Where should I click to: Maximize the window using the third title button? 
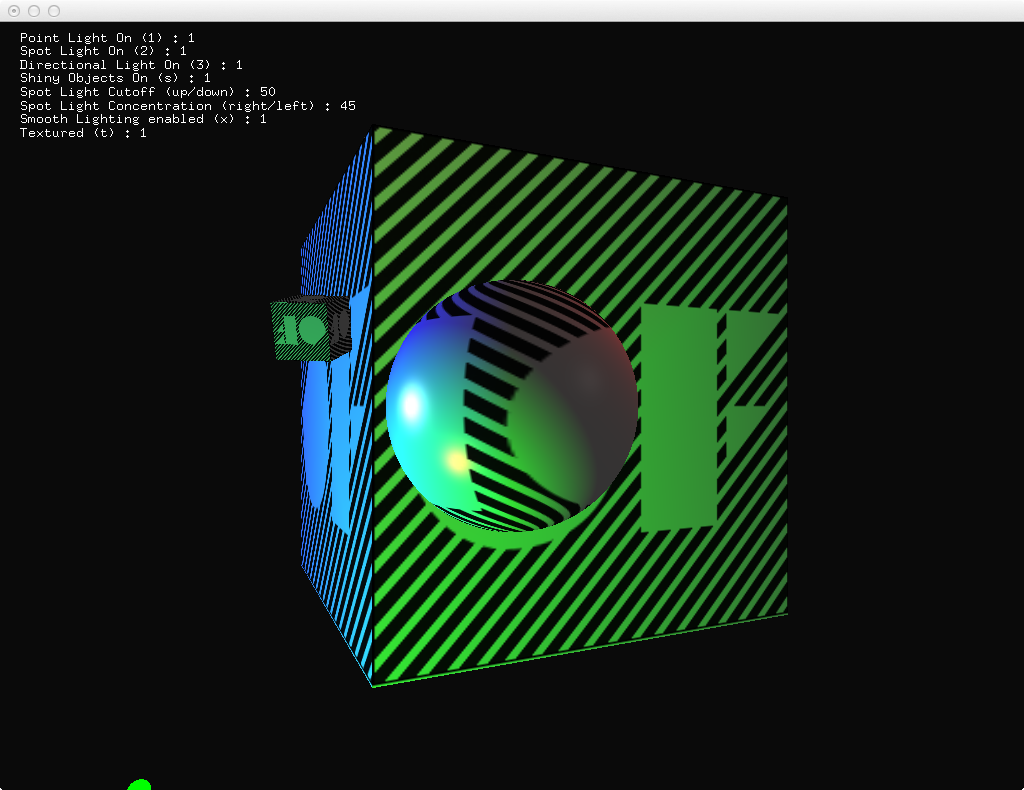(54, 11)
